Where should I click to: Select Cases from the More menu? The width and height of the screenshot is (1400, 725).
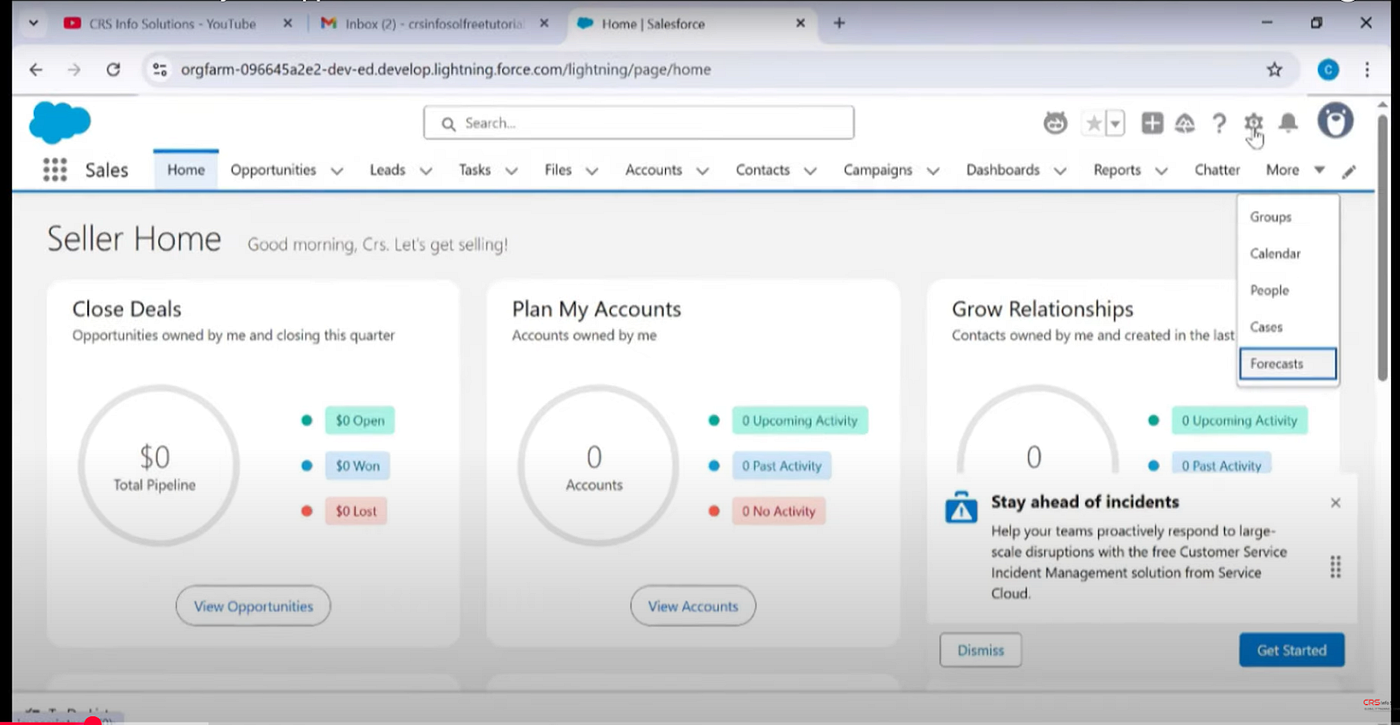tap(1288, 327)
